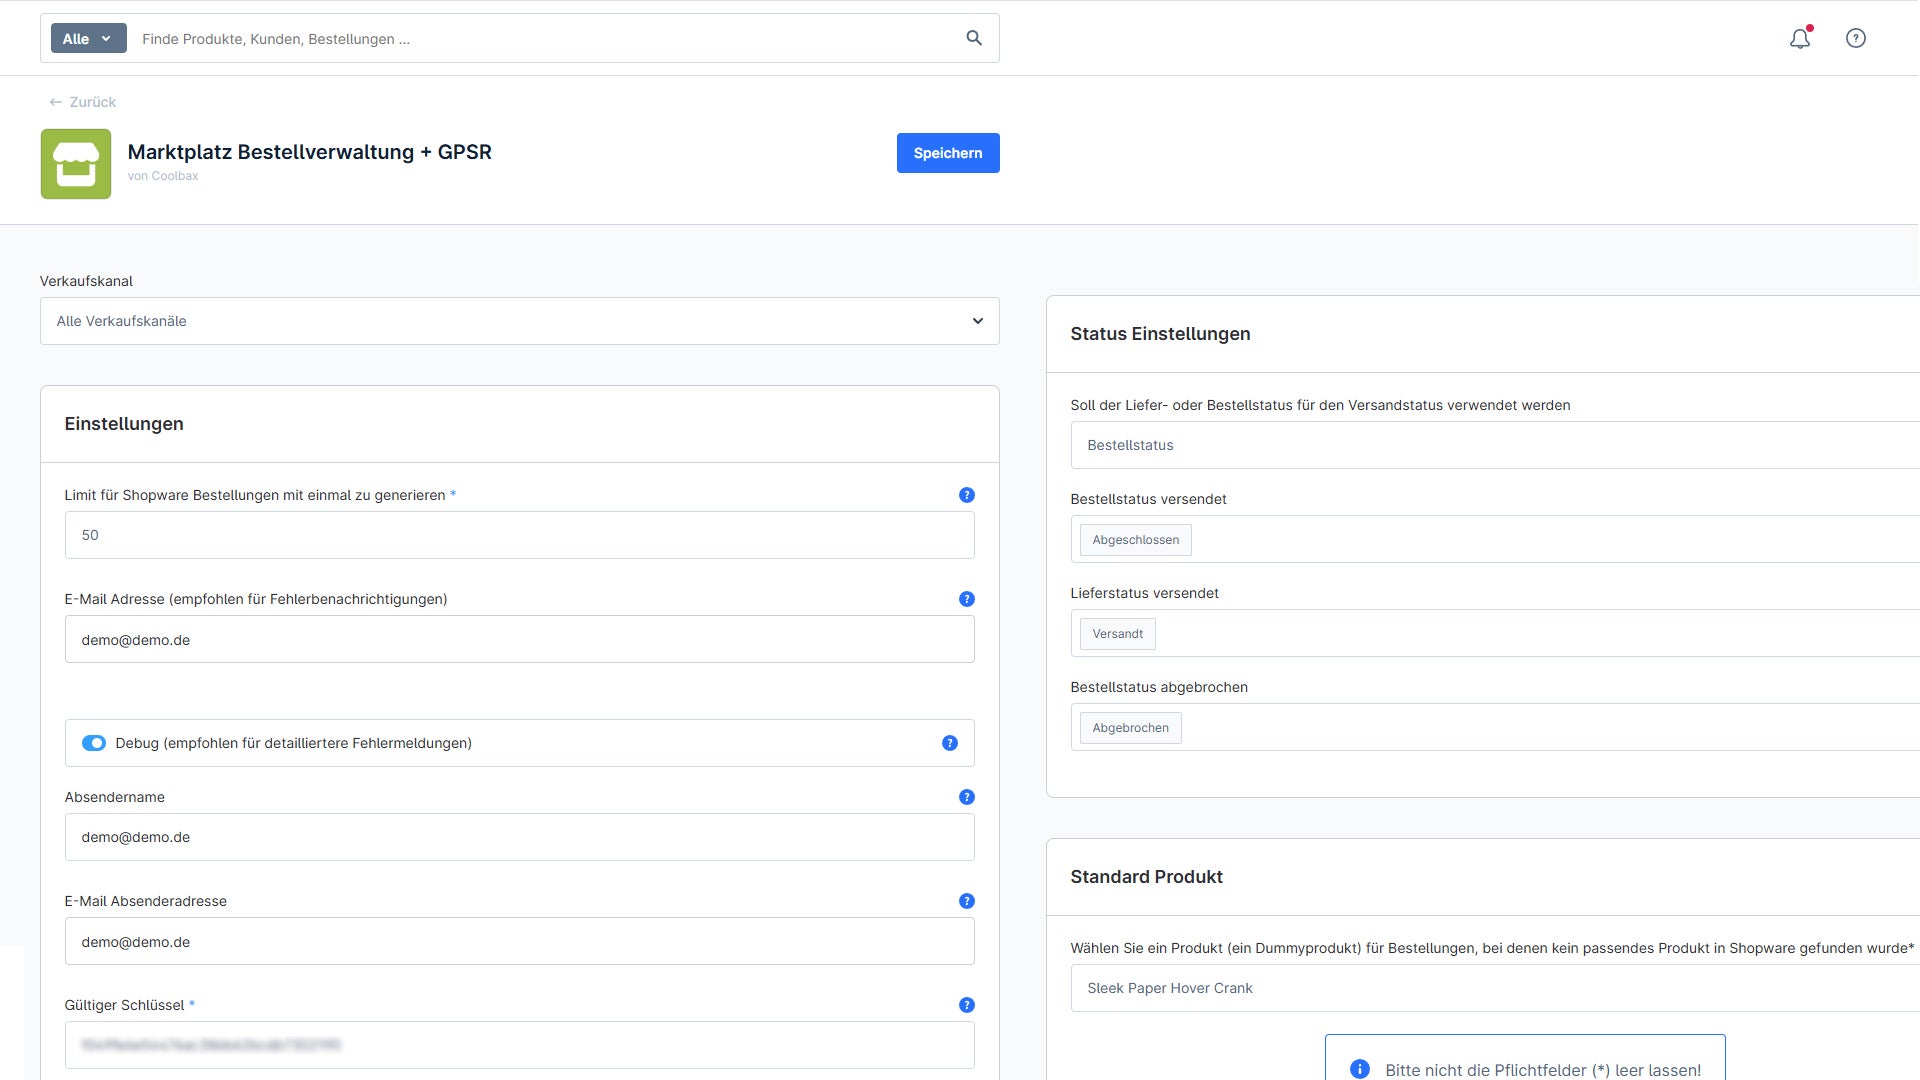The height and width of the screenshot is (1080, 1920).
Task: Click the order limit field showing 50
Action: click(520, 535)
